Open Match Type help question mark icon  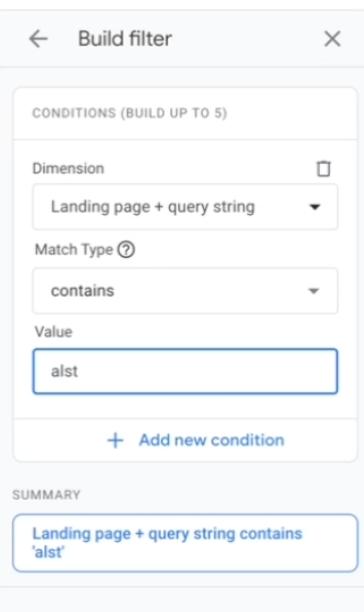[126, 249]
